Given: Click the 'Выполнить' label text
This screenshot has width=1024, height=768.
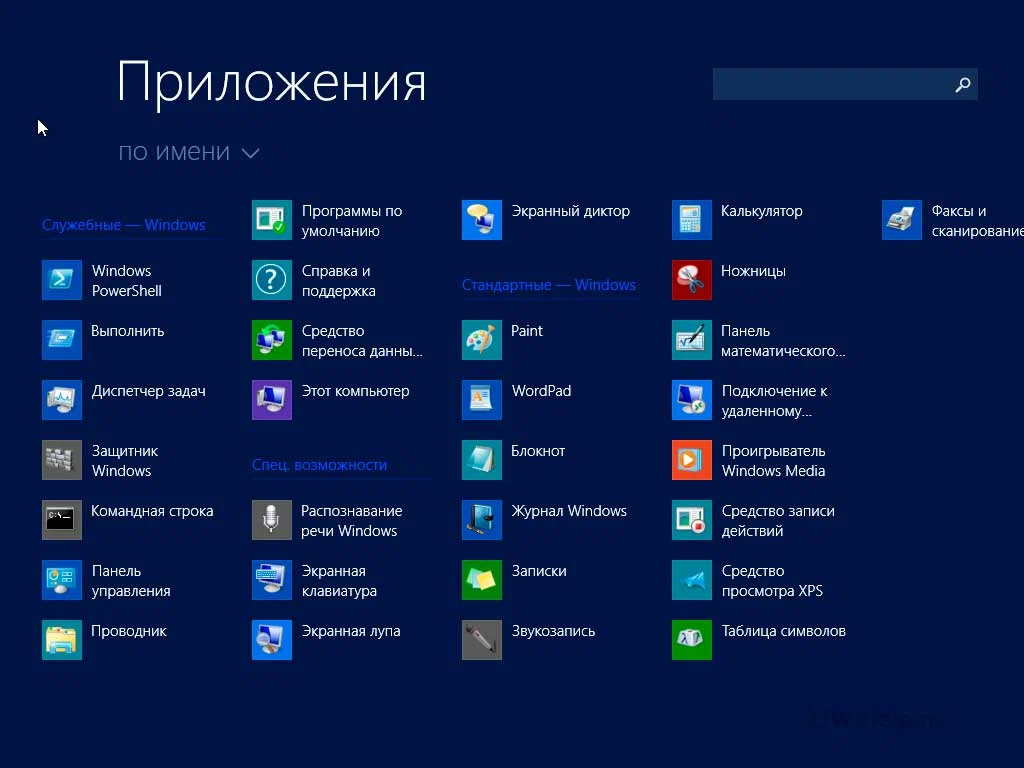Looking at the screenshot, I should [127, 331].
